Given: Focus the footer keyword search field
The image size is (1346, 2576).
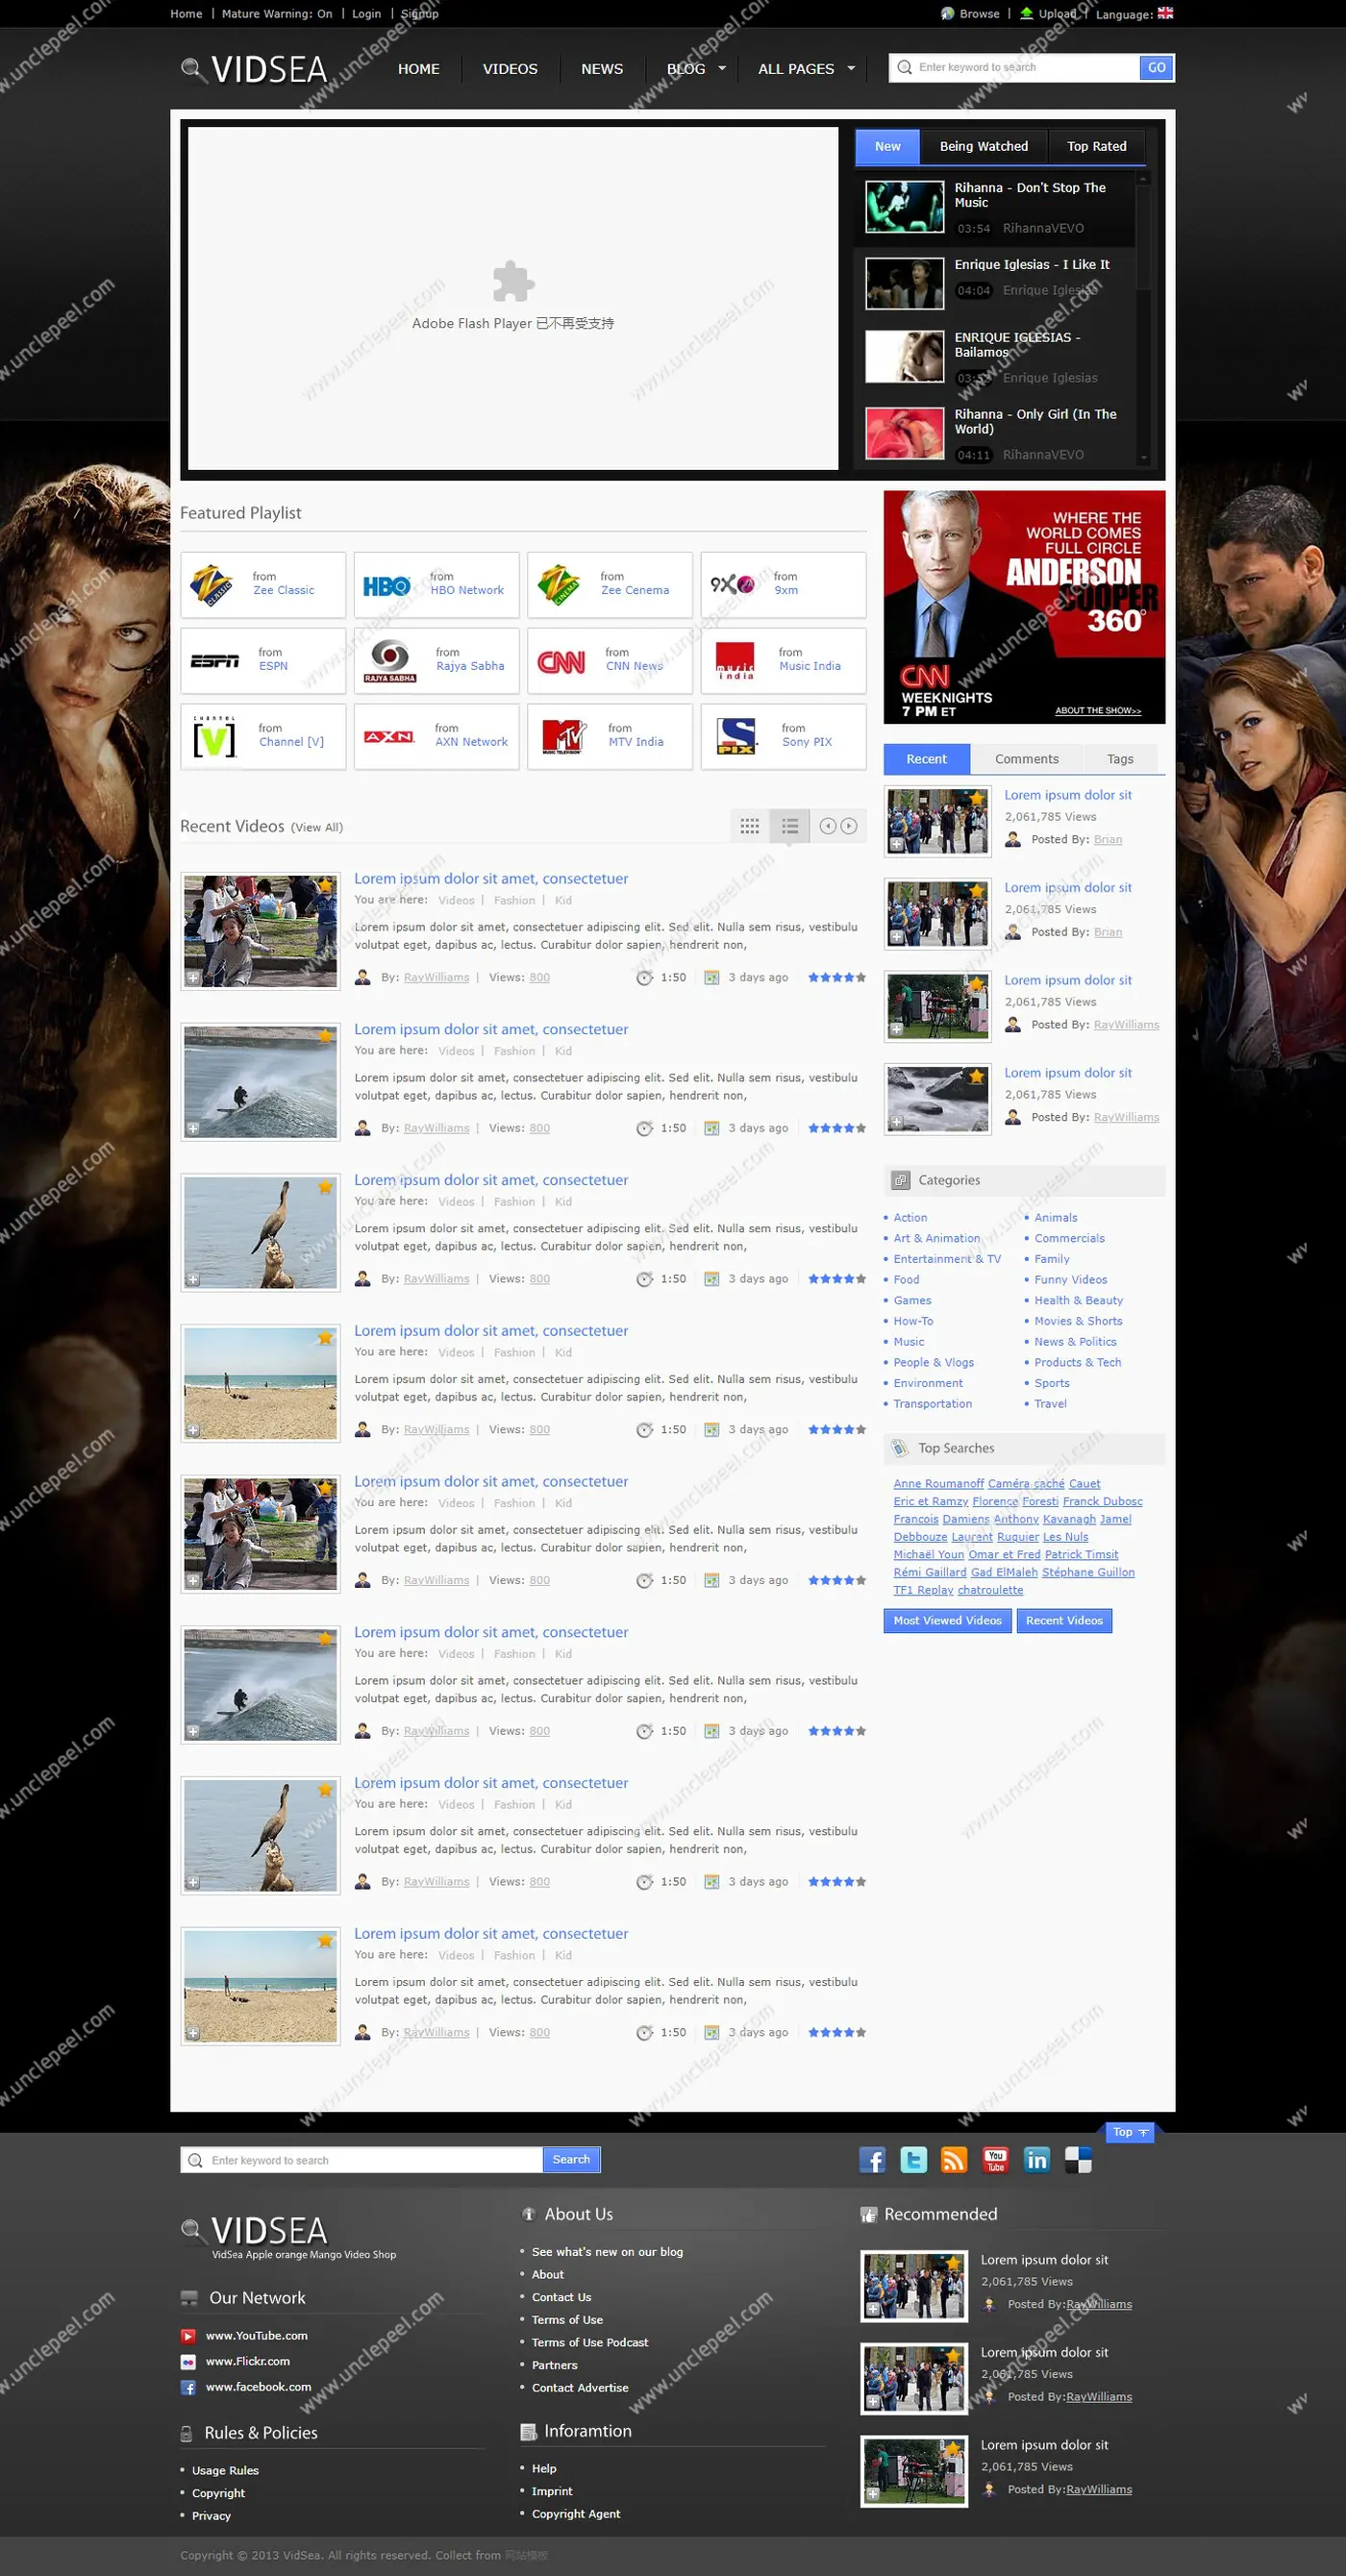Looking at the screenshot, I should pyautogui.click(x=362, y=2160).
